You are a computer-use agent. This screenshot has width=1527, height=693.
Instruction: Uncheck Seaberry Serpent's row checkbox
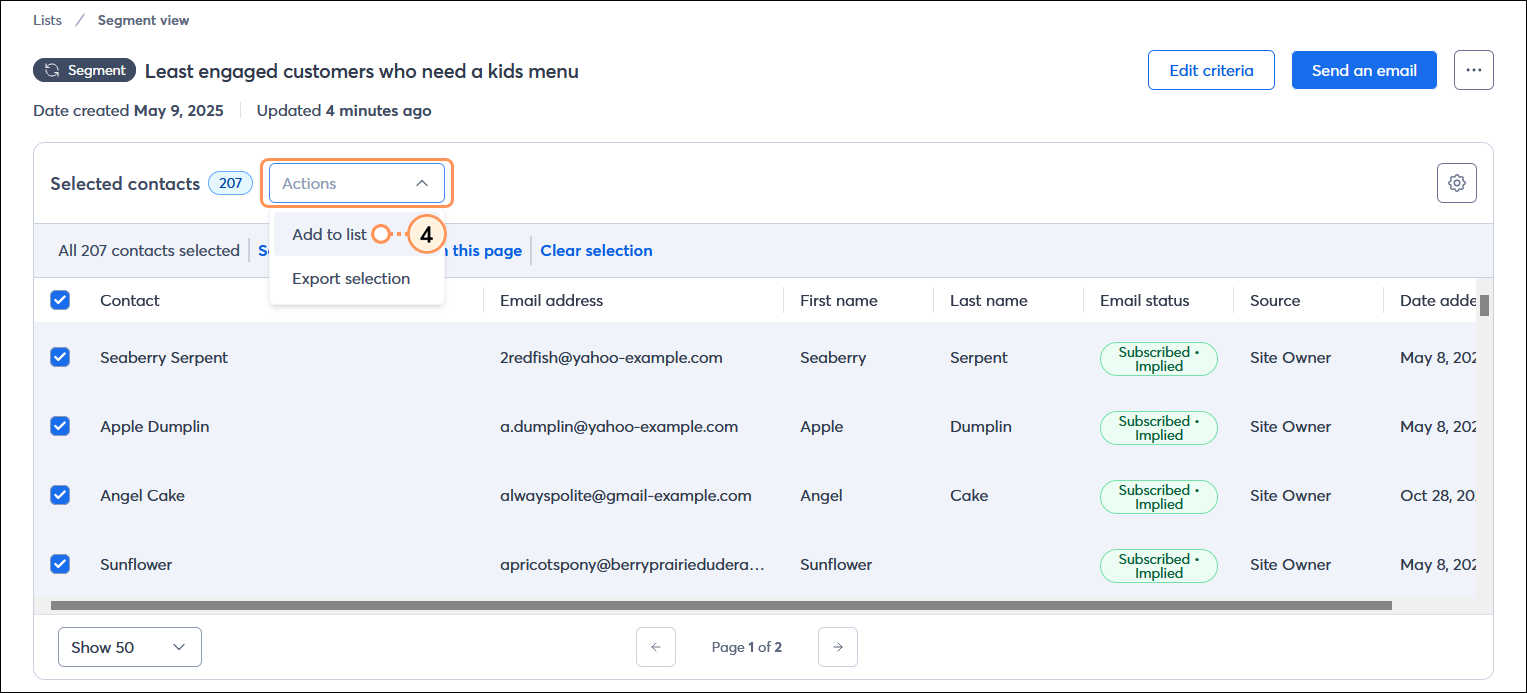tap(59, 357)
